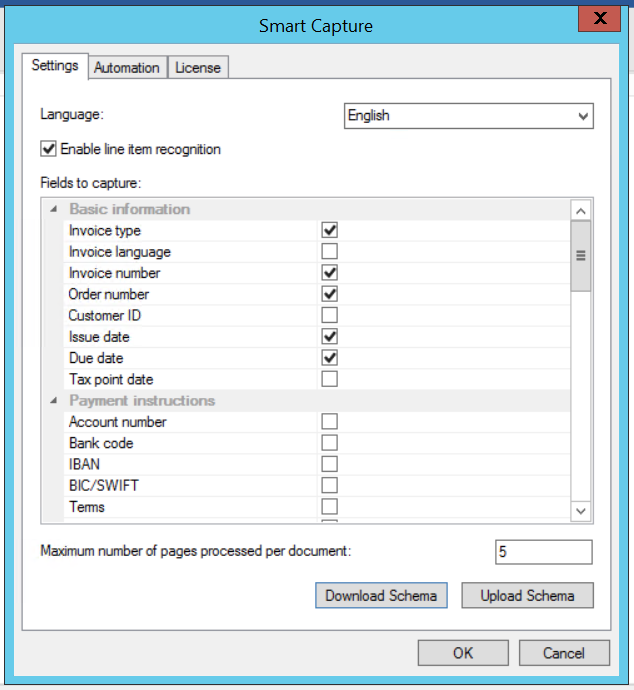Collapse the Basic information group
The width and height of the screenshot is (634, 690).
coord(54,209)
